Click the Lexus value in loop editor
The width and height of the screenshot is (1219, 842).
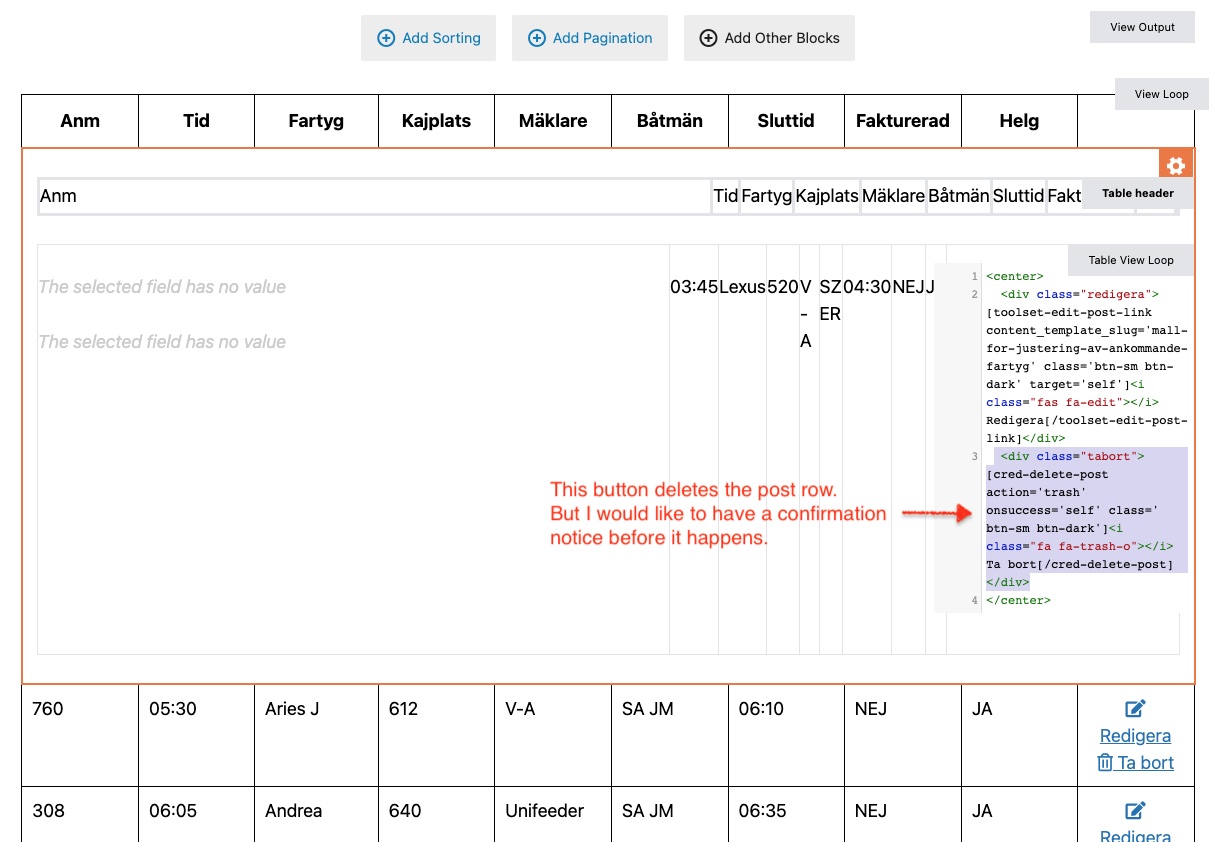tap(743, 287)
